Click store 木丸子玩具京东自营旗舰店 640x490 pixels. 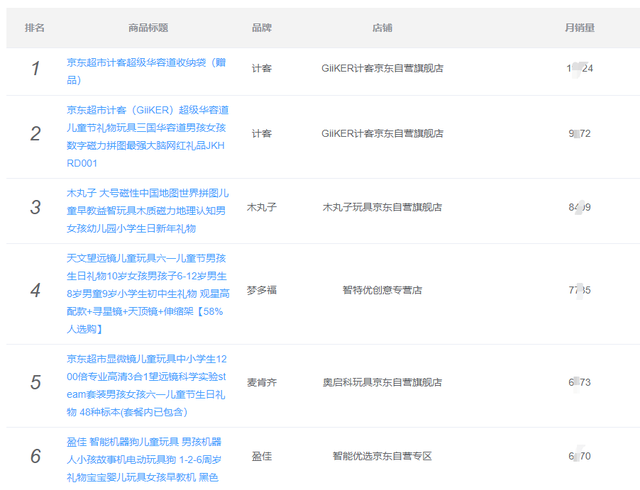coord(382,207)
